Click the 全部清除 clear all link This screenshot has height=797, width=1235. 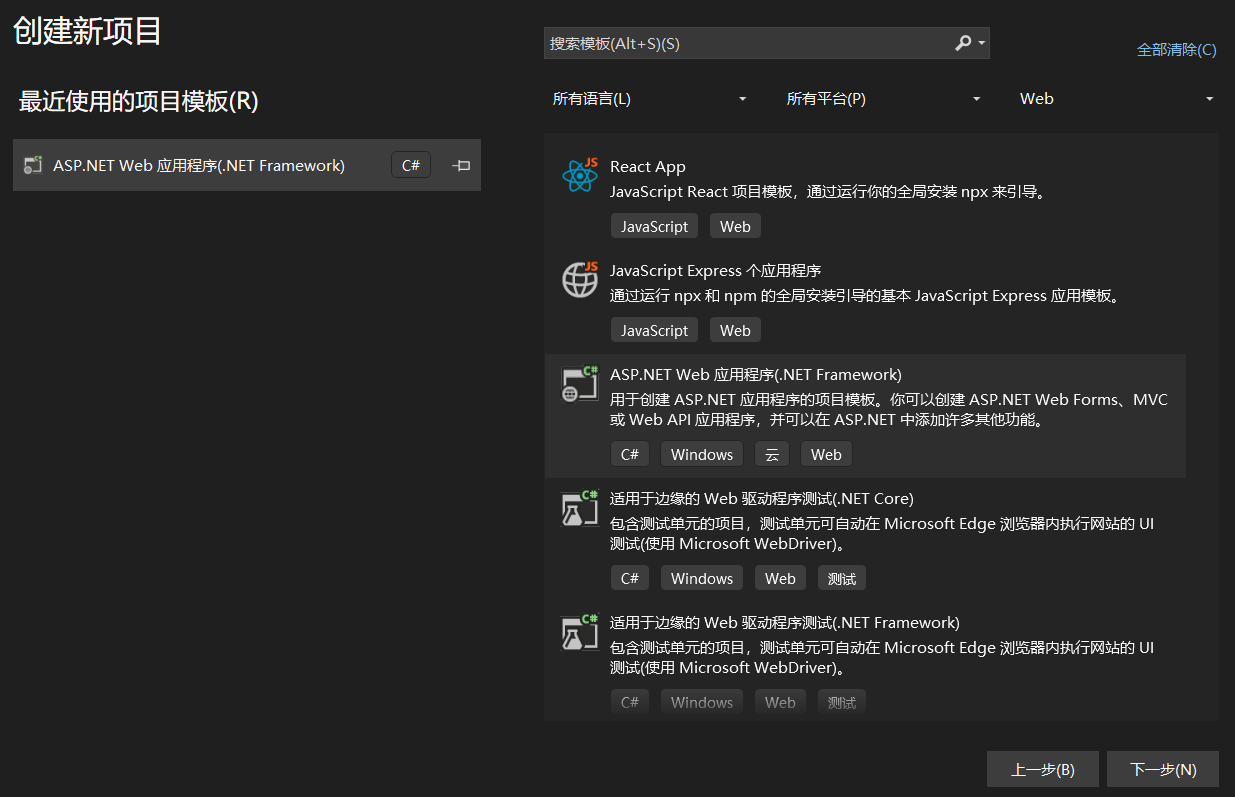1176,50
